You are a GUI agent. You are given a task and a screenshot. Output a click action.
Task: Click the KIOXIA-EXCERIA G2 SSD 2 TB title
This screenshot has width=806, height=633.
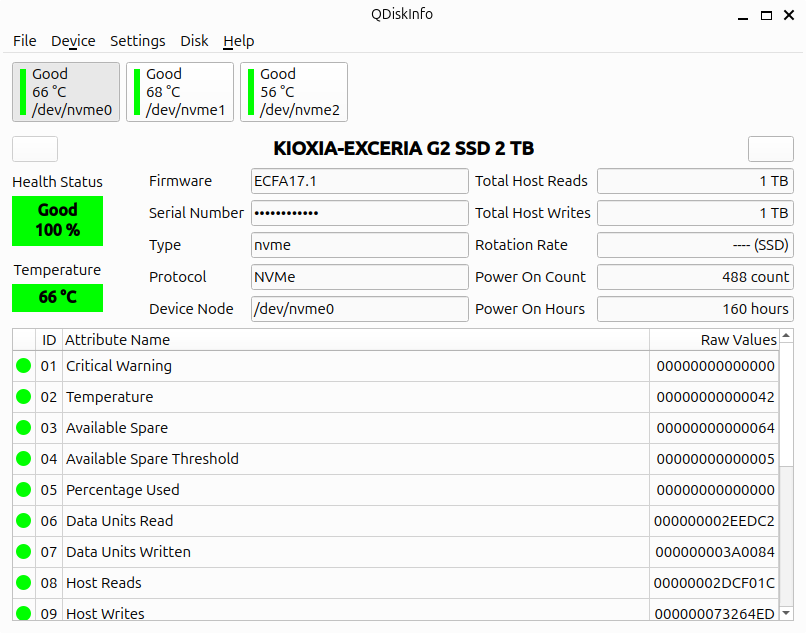pyautogui.click(x=404, y=149)
